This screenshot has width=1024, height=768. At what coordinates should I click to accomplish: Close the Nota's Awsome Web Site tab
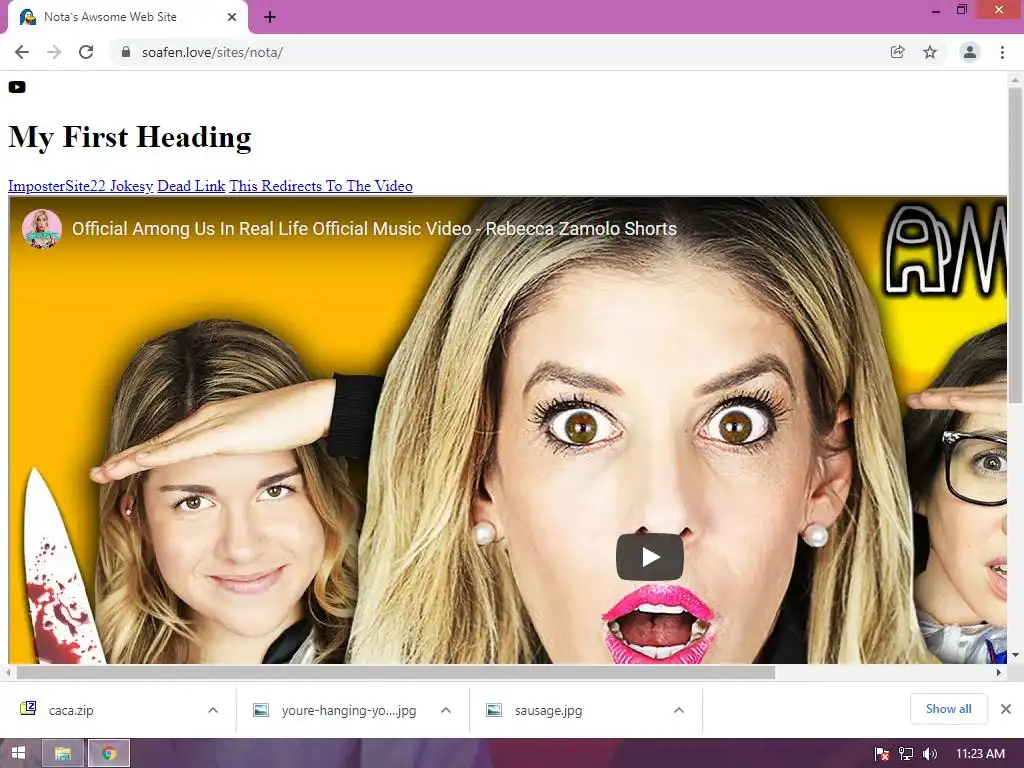[x=232, y=17]
